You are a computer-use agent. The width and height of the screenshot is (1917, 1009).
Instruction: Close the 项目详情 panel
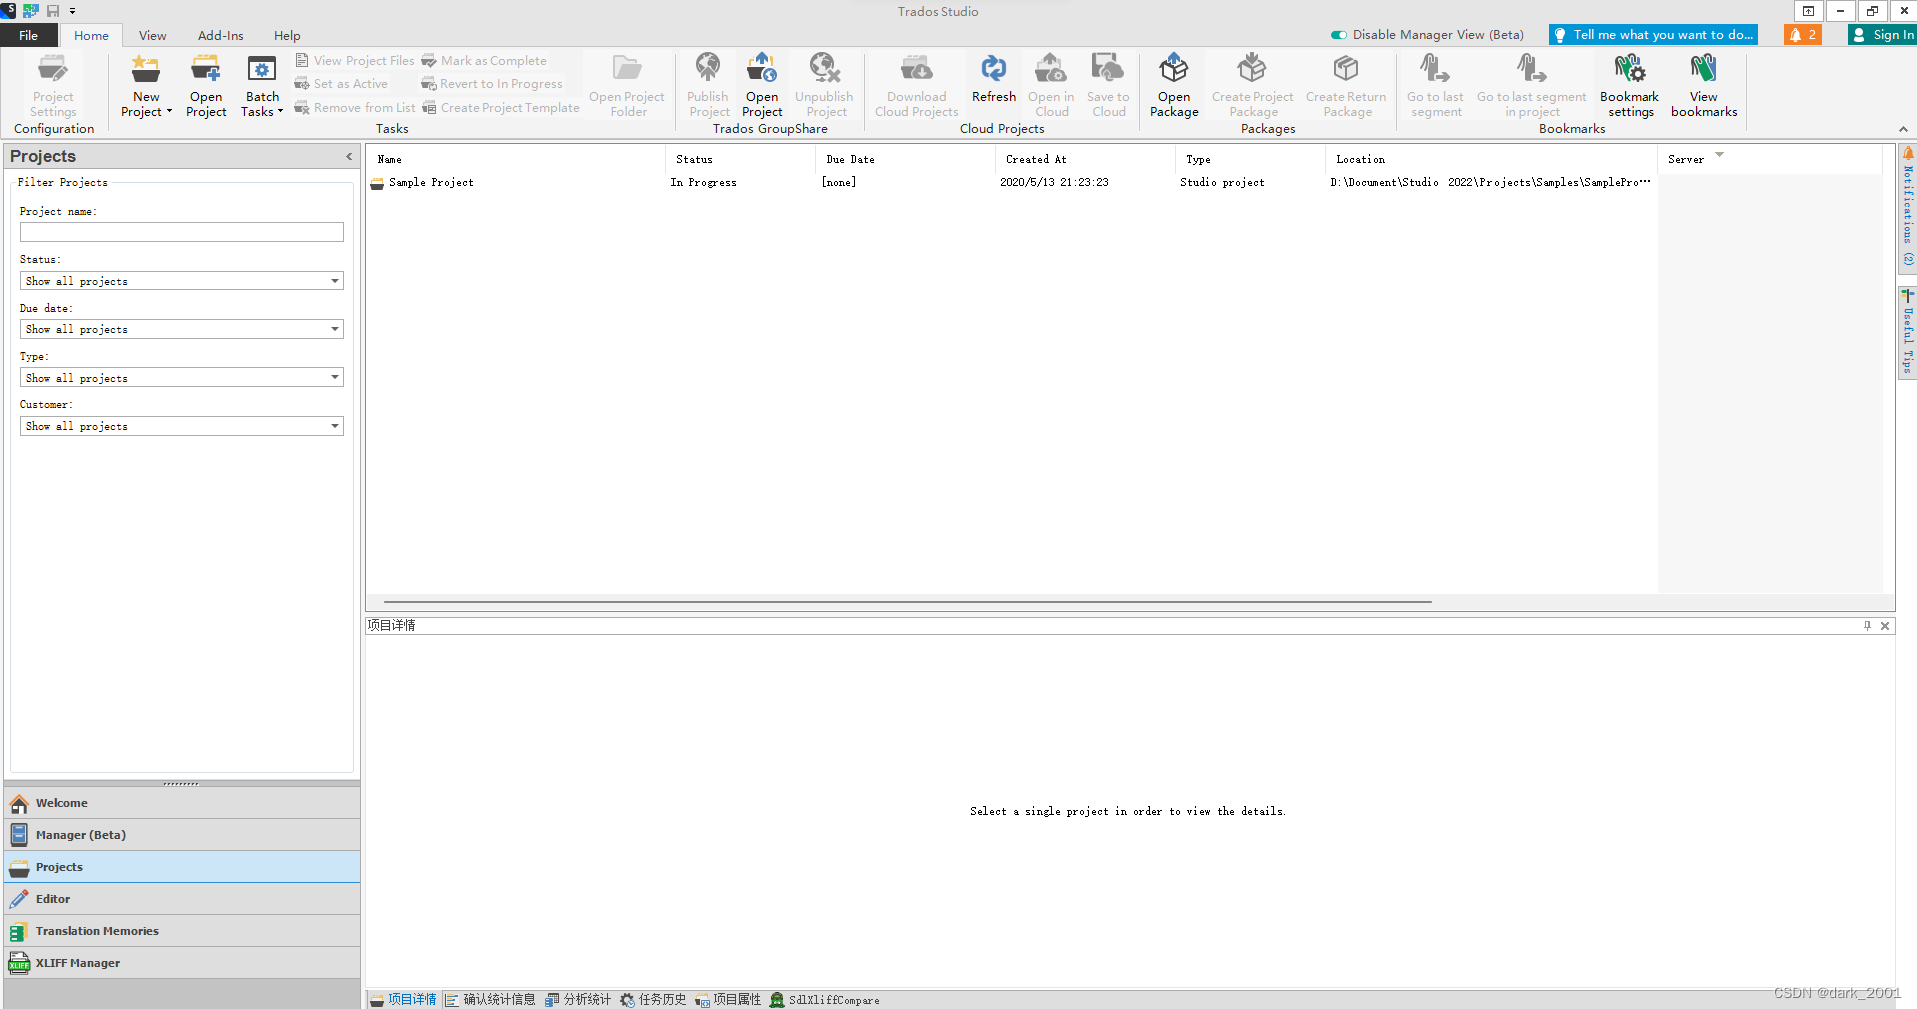click(x=1885, y=626)
